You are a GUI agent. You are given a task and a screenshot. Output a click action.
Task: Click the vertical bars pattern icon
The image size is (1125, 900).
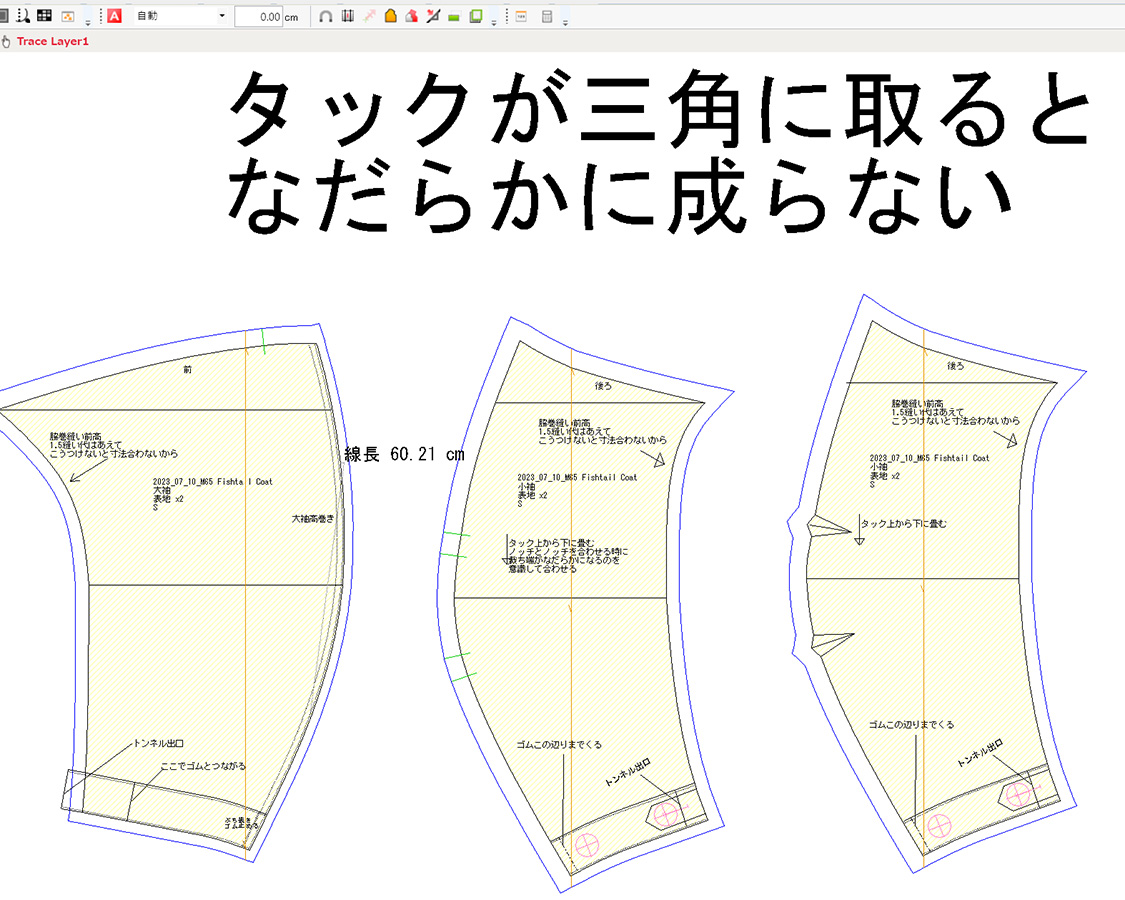347,17
